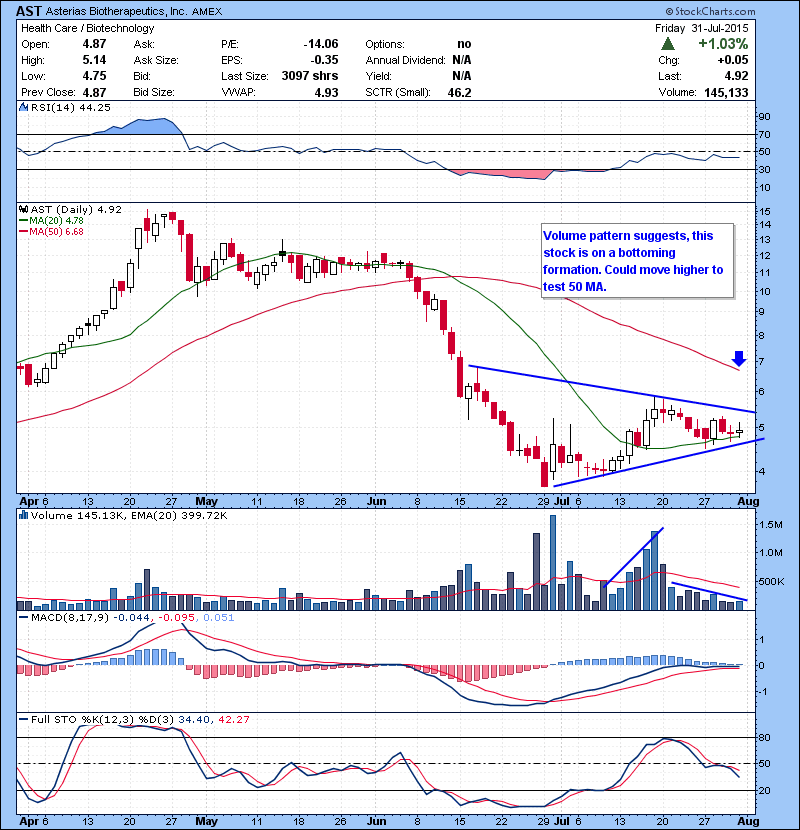This screenshot has height=830, width=800.
Task: Click the dark blue MACD legend line marker
Action: (x=23, y=618)
